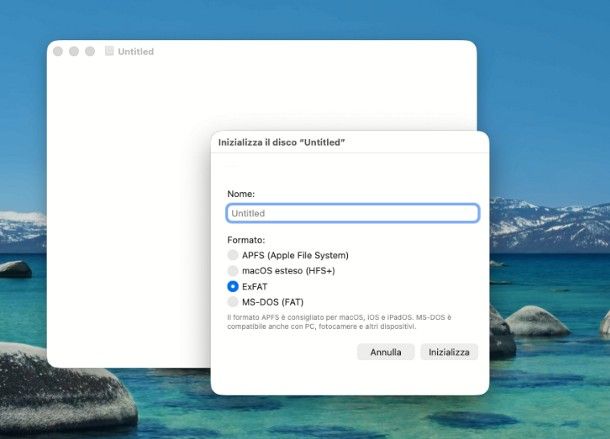
Task: Click the Inizializza button
Action: point(449,352)
